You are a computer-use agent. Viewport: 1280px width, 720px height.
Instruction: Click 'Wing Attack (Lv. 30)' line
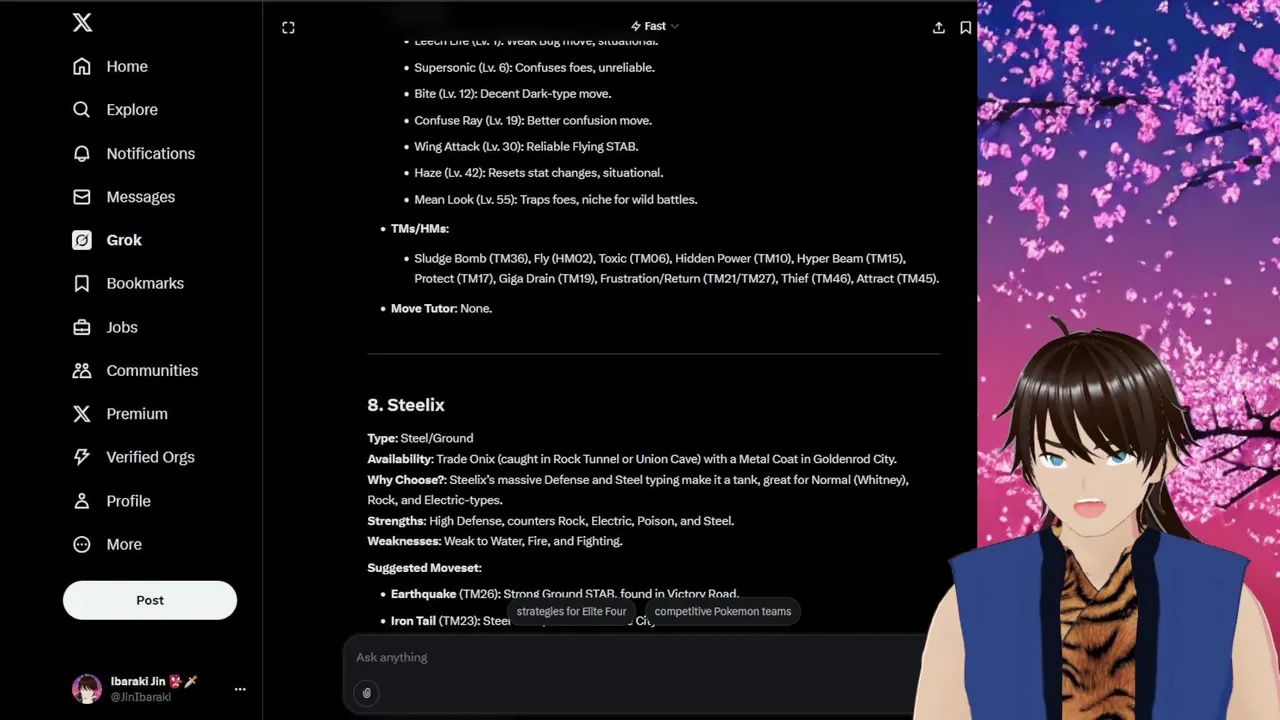526,146
